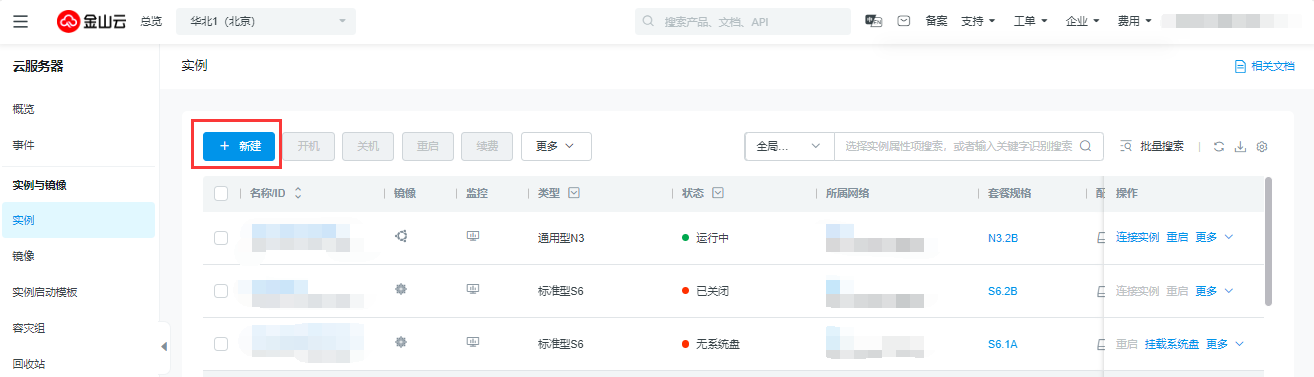Open monitoring for the 无系统盘 instance
Viewport: 1314px width, 377px height.
[474, 343]
